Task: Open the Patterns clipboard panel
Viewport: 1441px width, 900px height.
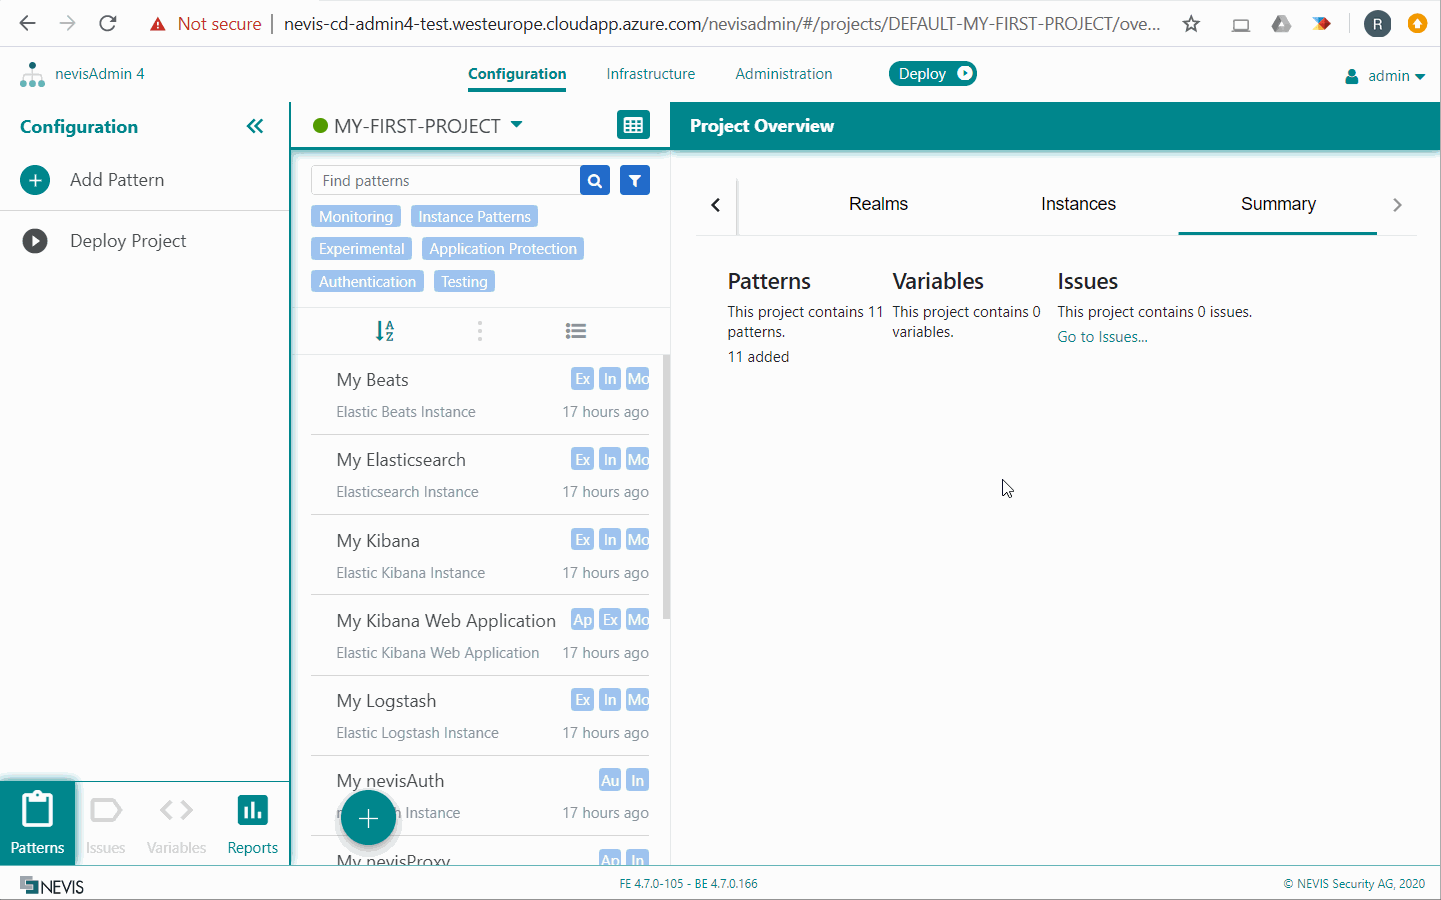Action: [38, 823]
